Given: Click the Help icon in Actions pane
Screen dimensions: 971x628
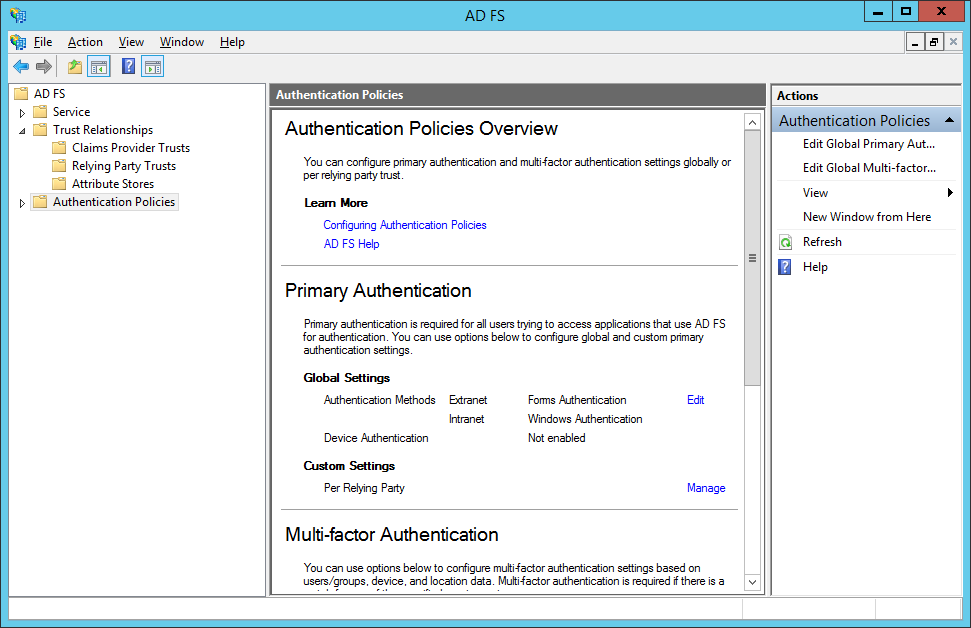Looking at the screenshot, I should [785, 267].
